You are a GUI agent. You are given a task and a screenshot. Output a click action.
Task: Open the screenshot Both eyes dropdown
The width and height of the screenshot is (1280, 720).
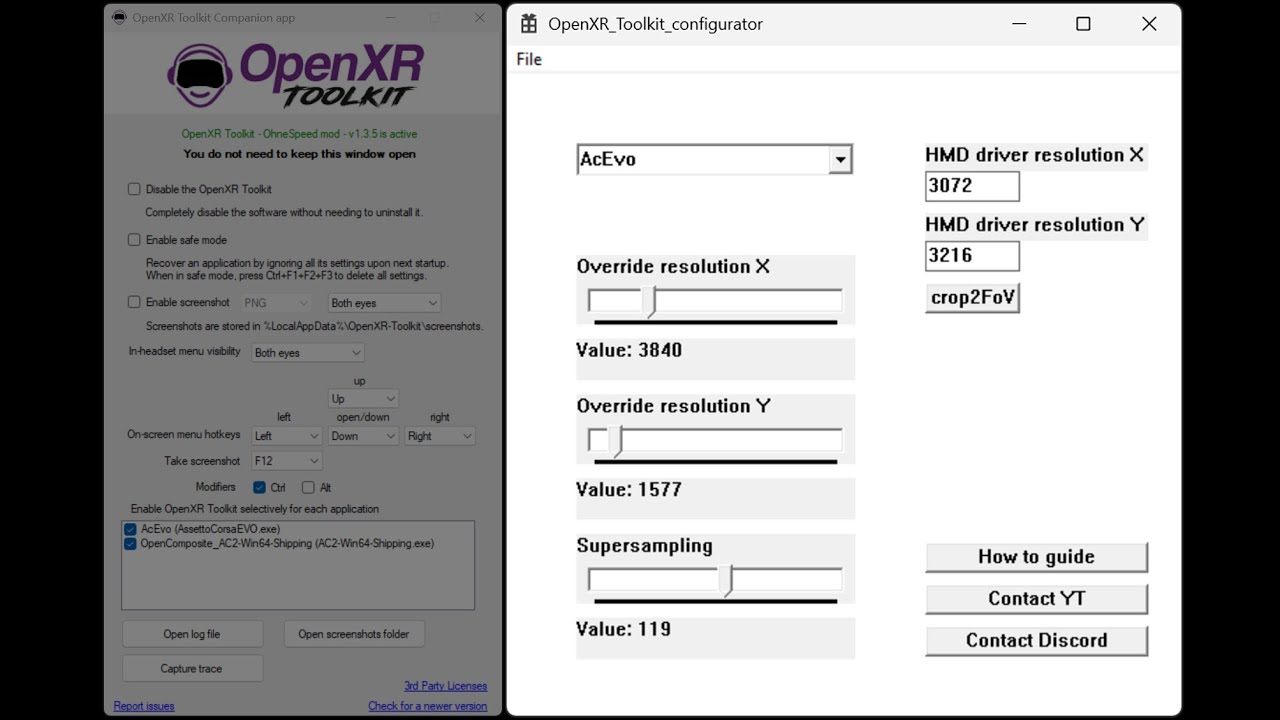[x=384, y=303]
